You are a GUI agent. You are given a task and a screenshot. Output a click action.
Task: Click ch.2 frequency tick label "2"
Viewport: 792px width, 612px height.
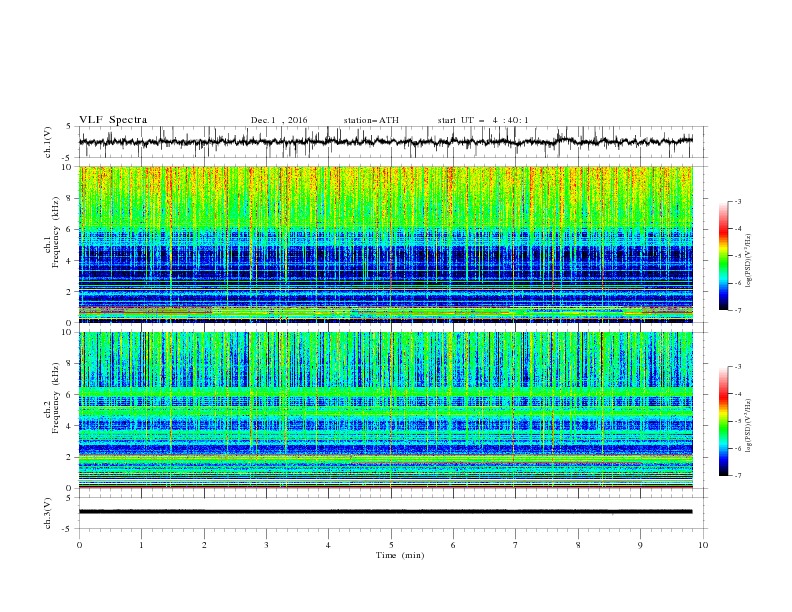click(69, 457)
